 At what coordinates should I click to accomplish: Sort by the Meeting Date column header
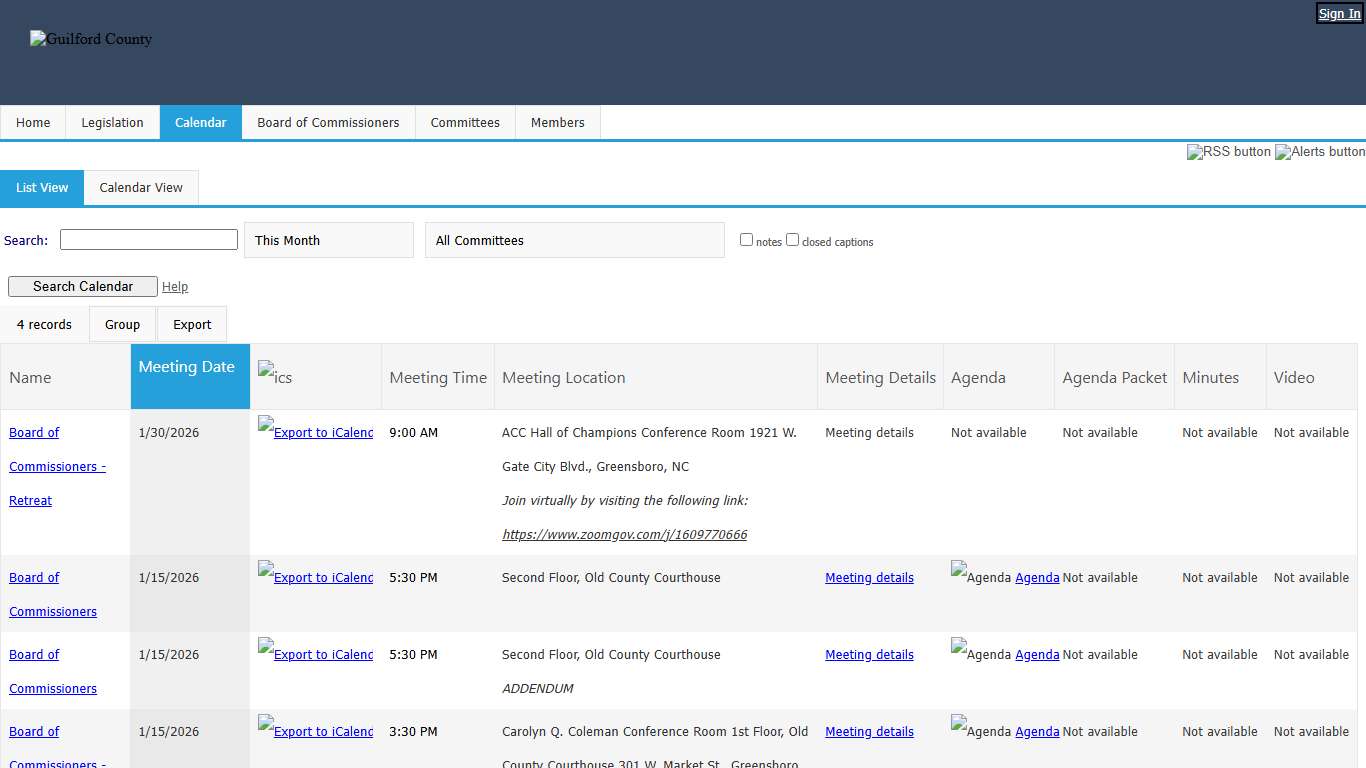[187, 367]
